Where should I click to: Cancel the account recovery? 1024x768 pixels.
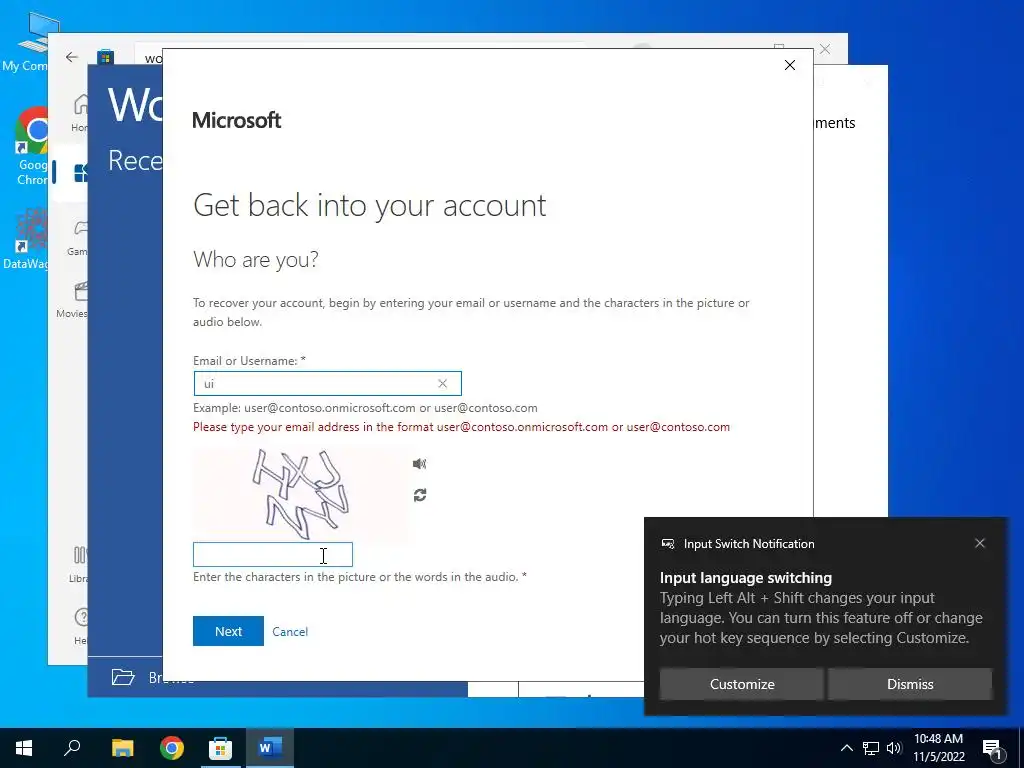[290, 632]
